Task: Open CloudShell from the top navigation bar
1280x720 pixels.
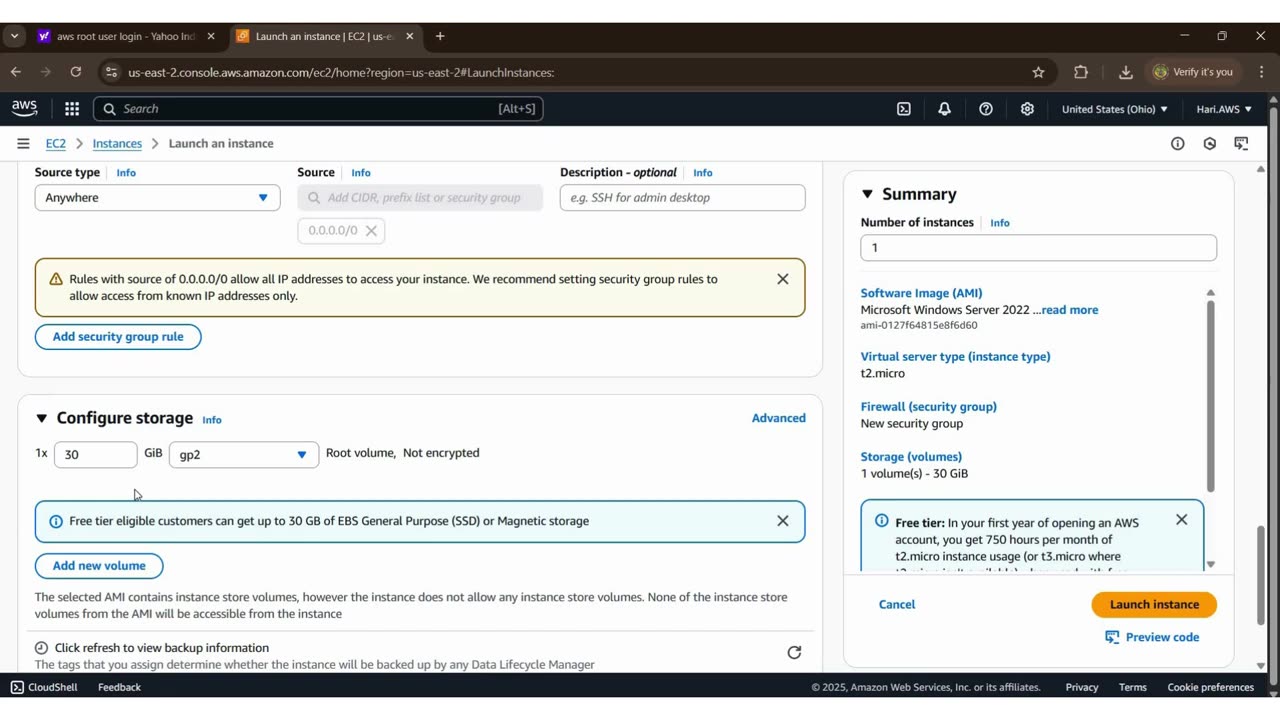Action: pyautogui.click(x=904, y=109)
